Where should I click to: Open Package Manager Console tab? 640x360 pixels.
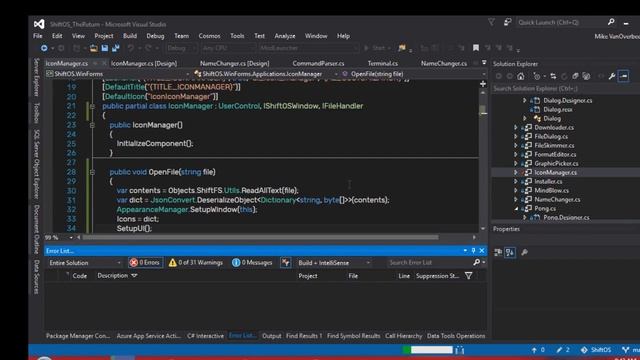(78, 336)
